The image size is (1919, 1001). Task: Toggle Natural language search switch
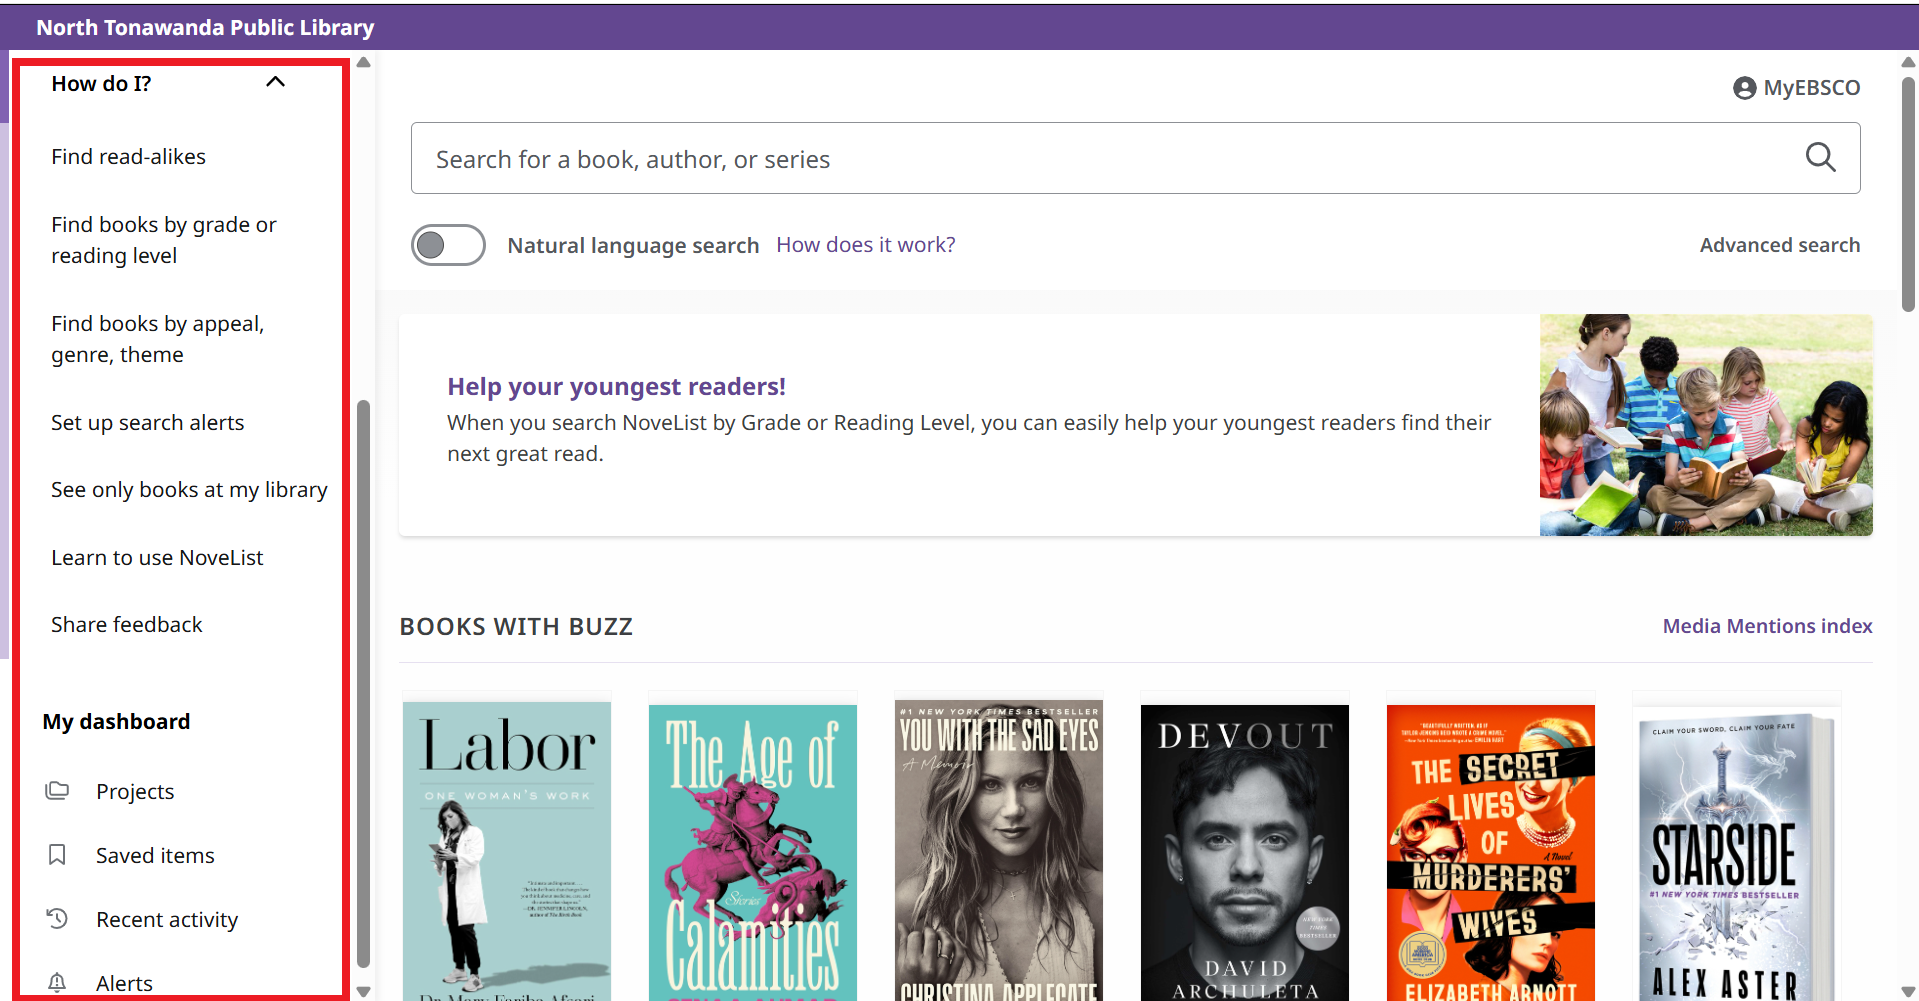tap(448, 245)
